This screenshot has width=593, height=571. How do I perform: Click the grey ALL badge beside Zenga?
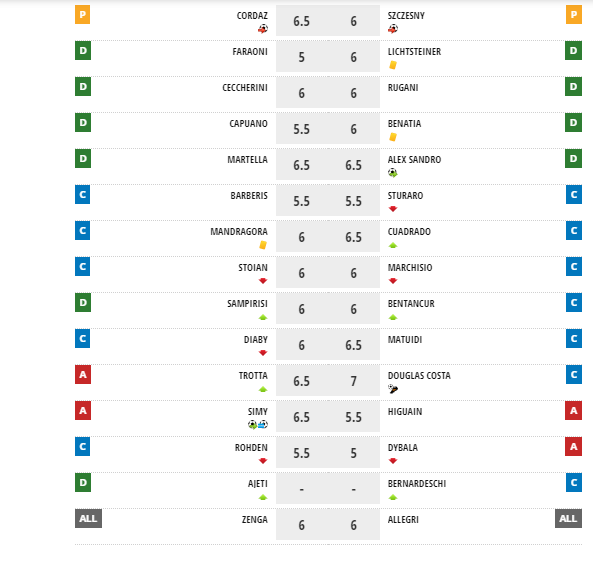tap(88, 518)
